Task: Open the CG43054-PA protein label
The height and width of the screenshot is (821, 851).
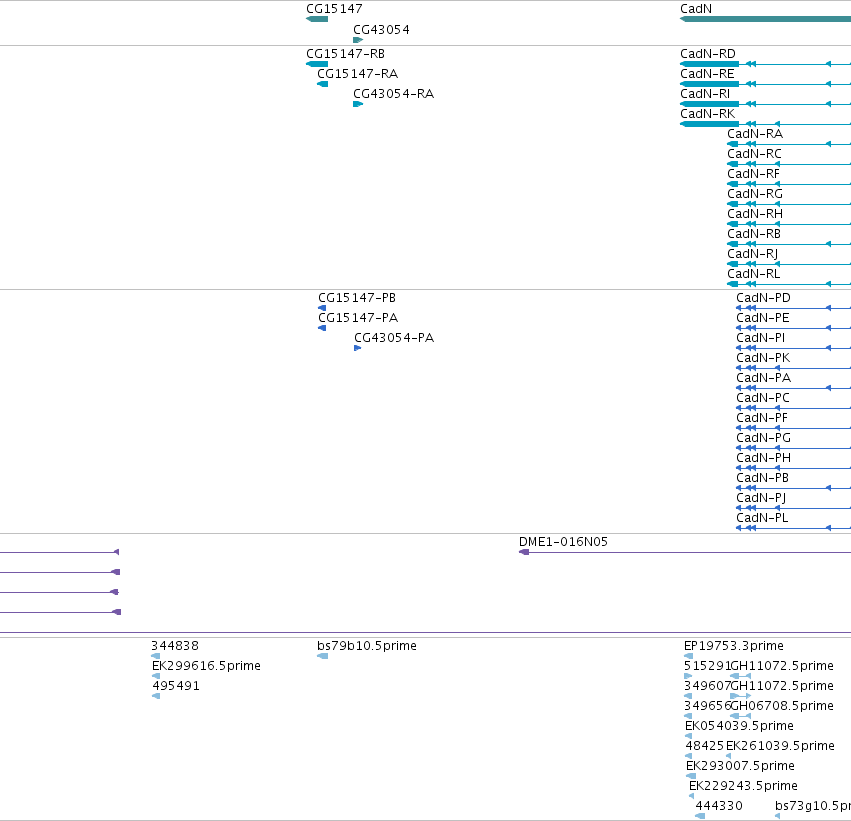Action: pyautogui.click(x=394, y=338)
